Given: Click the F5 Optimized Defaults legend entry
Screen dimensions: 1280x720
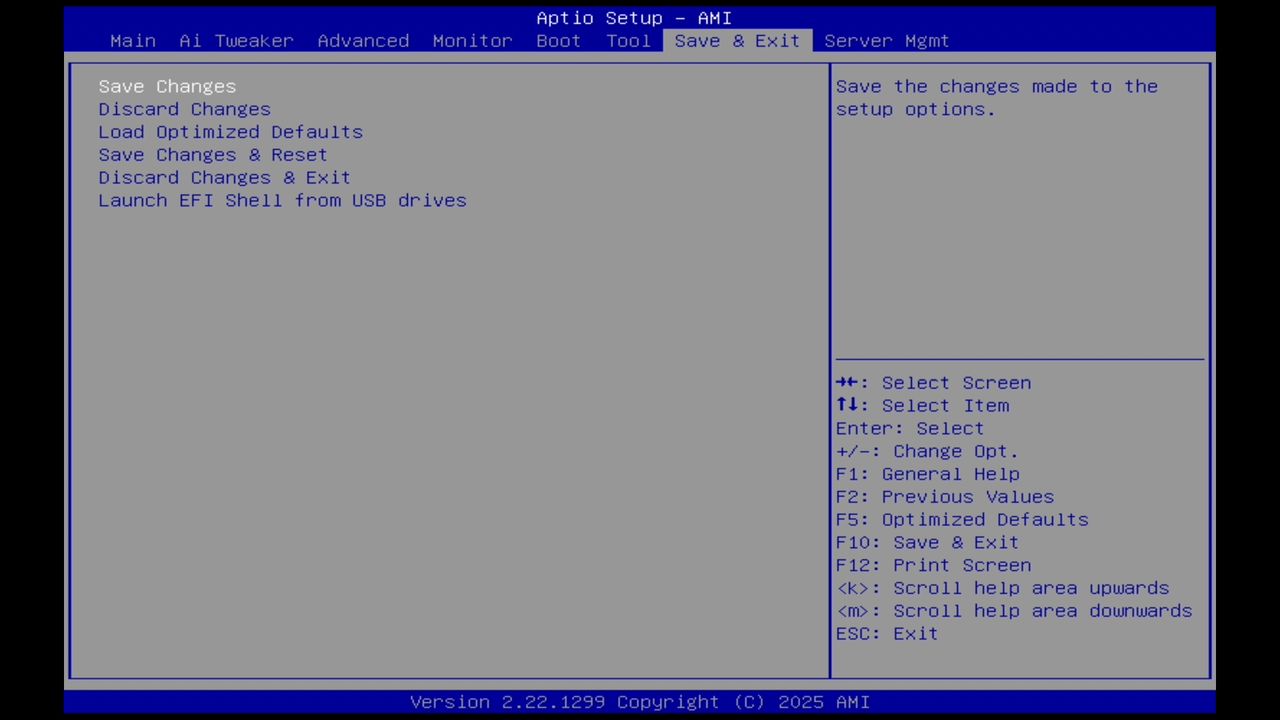Looking at the screenshot, I should coord(961,519).
